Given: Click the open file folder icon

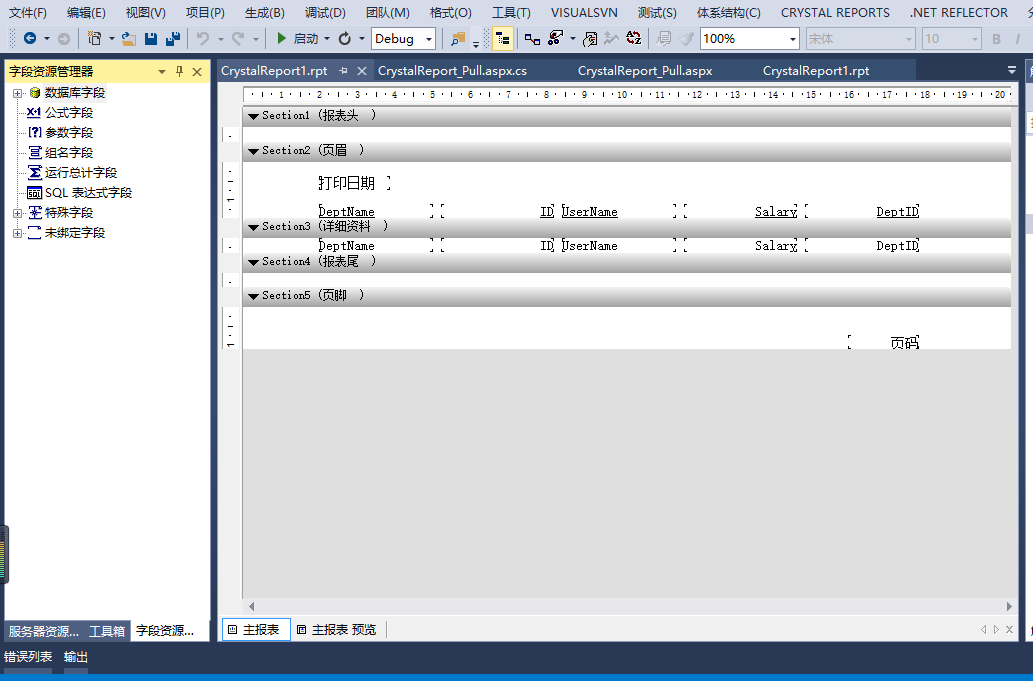Looking at the screenshot, I should 129,39.
